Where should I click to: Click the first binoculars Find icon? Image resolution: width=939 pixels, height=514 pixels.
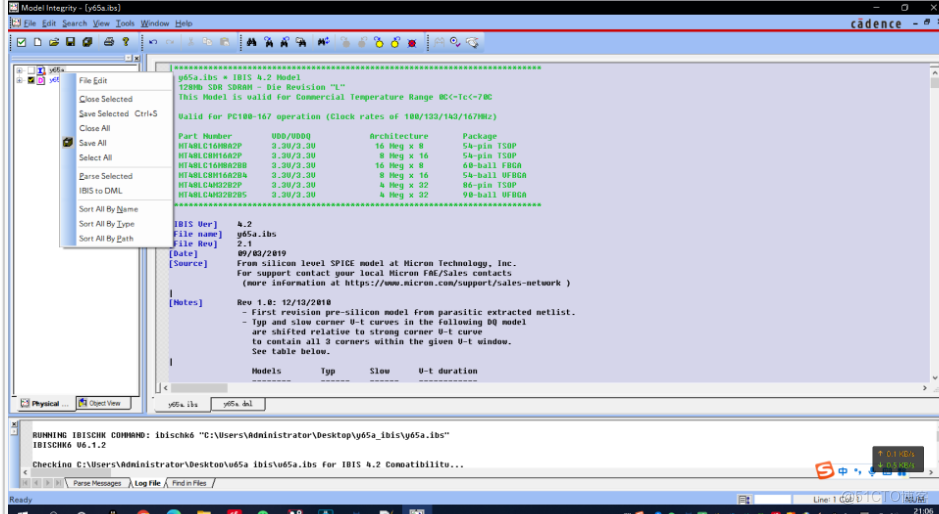[252, 42]
